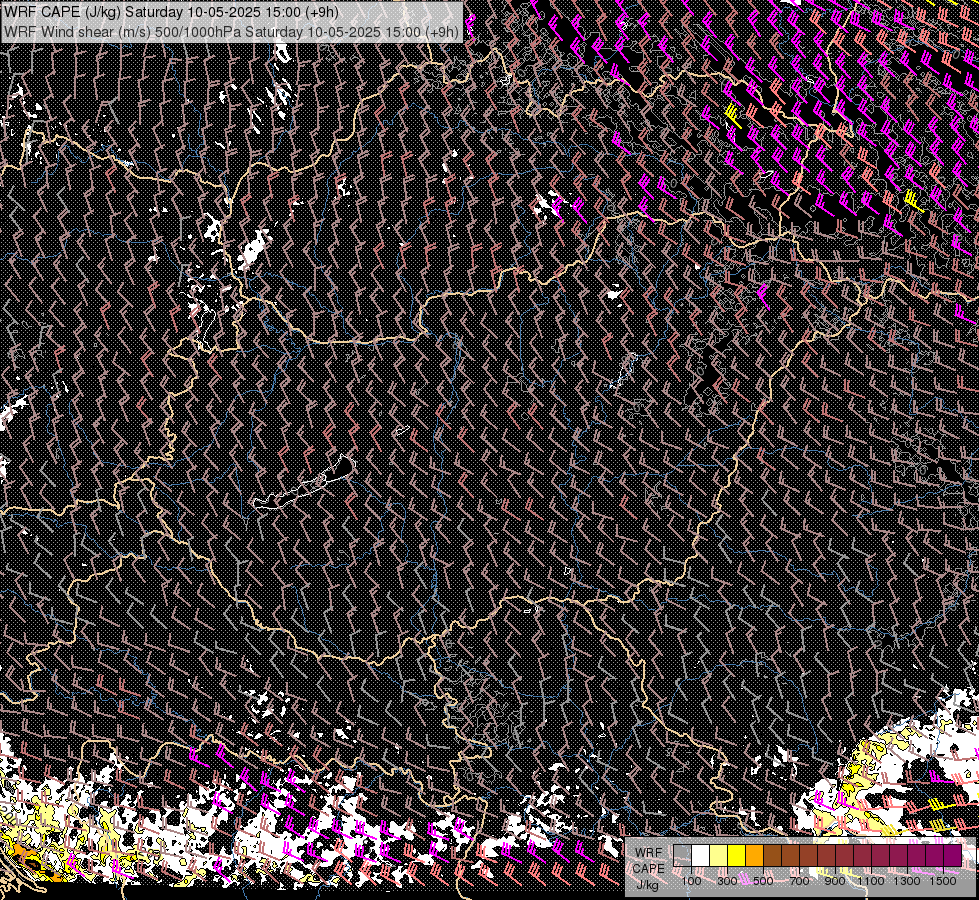Click the J/kg unit label in legend

[648, 885]
